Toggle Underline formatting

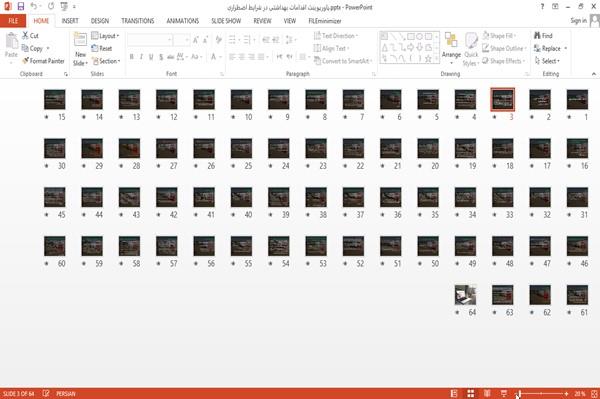(x=151, y=57)
